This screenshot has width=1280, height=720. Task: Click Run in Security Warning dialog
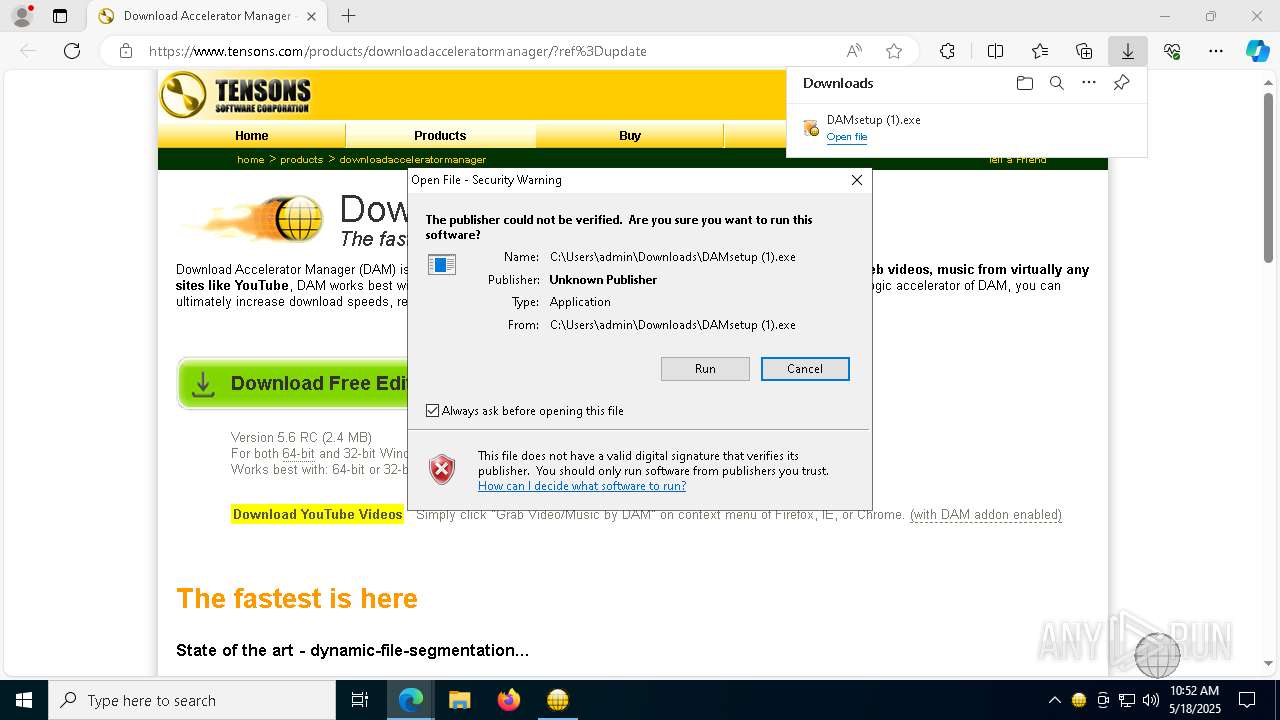(705, 369)
